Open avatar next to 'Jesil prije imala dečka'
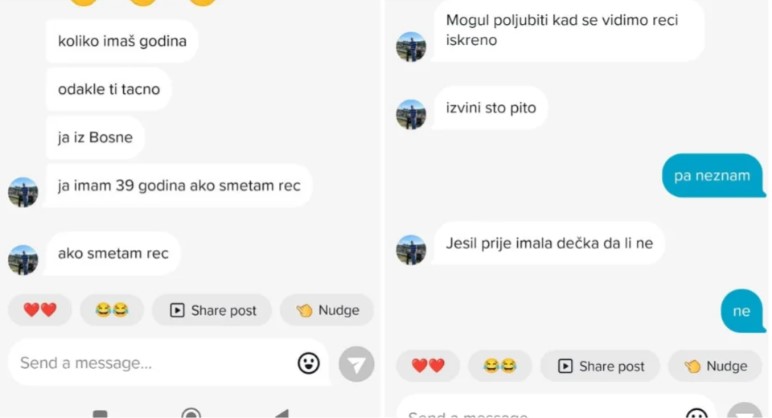Viewport: 772px width, 418px height. pos(411,250)
